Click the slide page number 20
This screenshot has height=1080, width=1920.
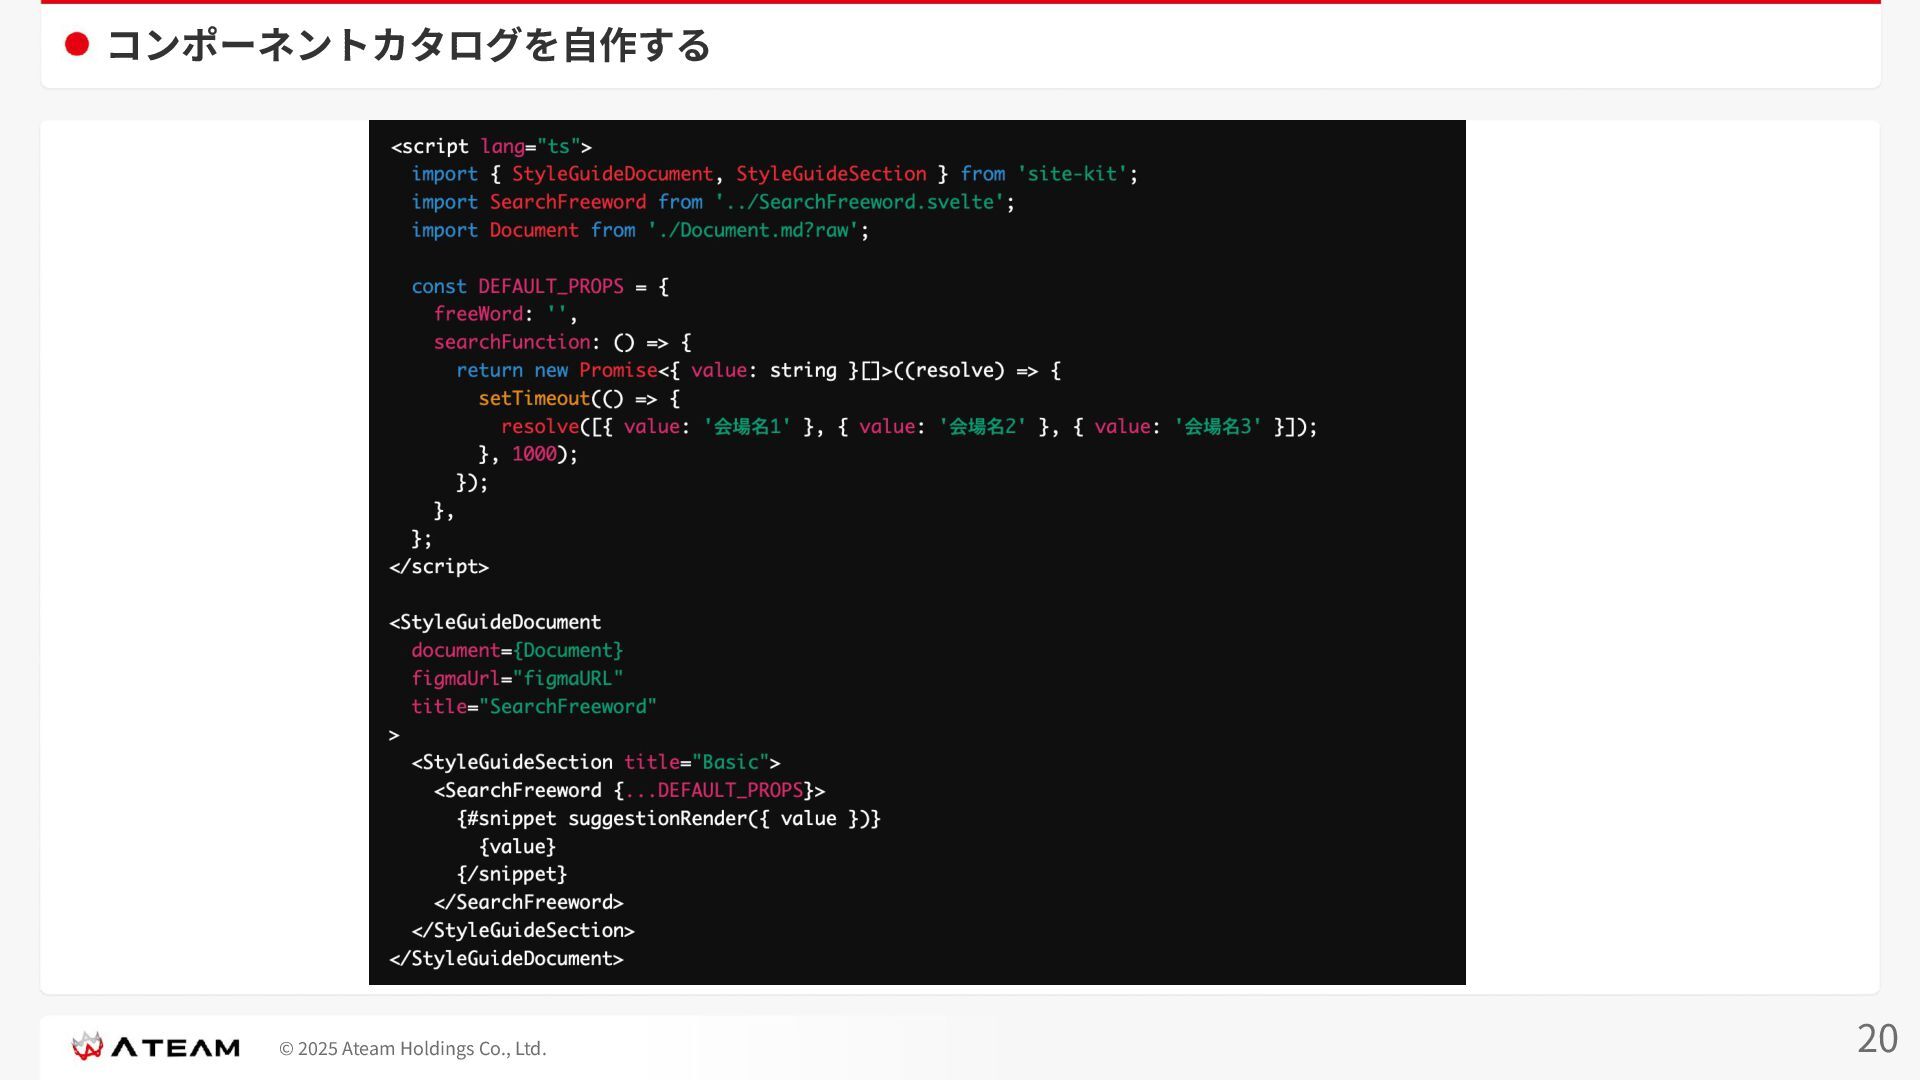tap(1877, 1038)
